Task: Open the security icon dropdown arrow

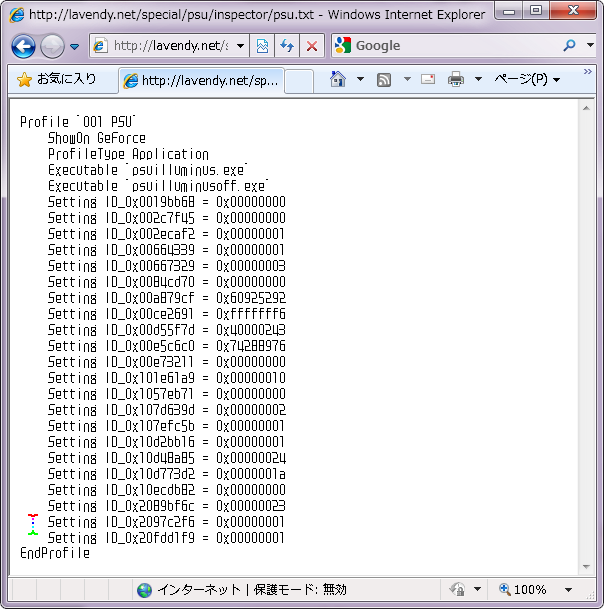Action: (477, 590)
